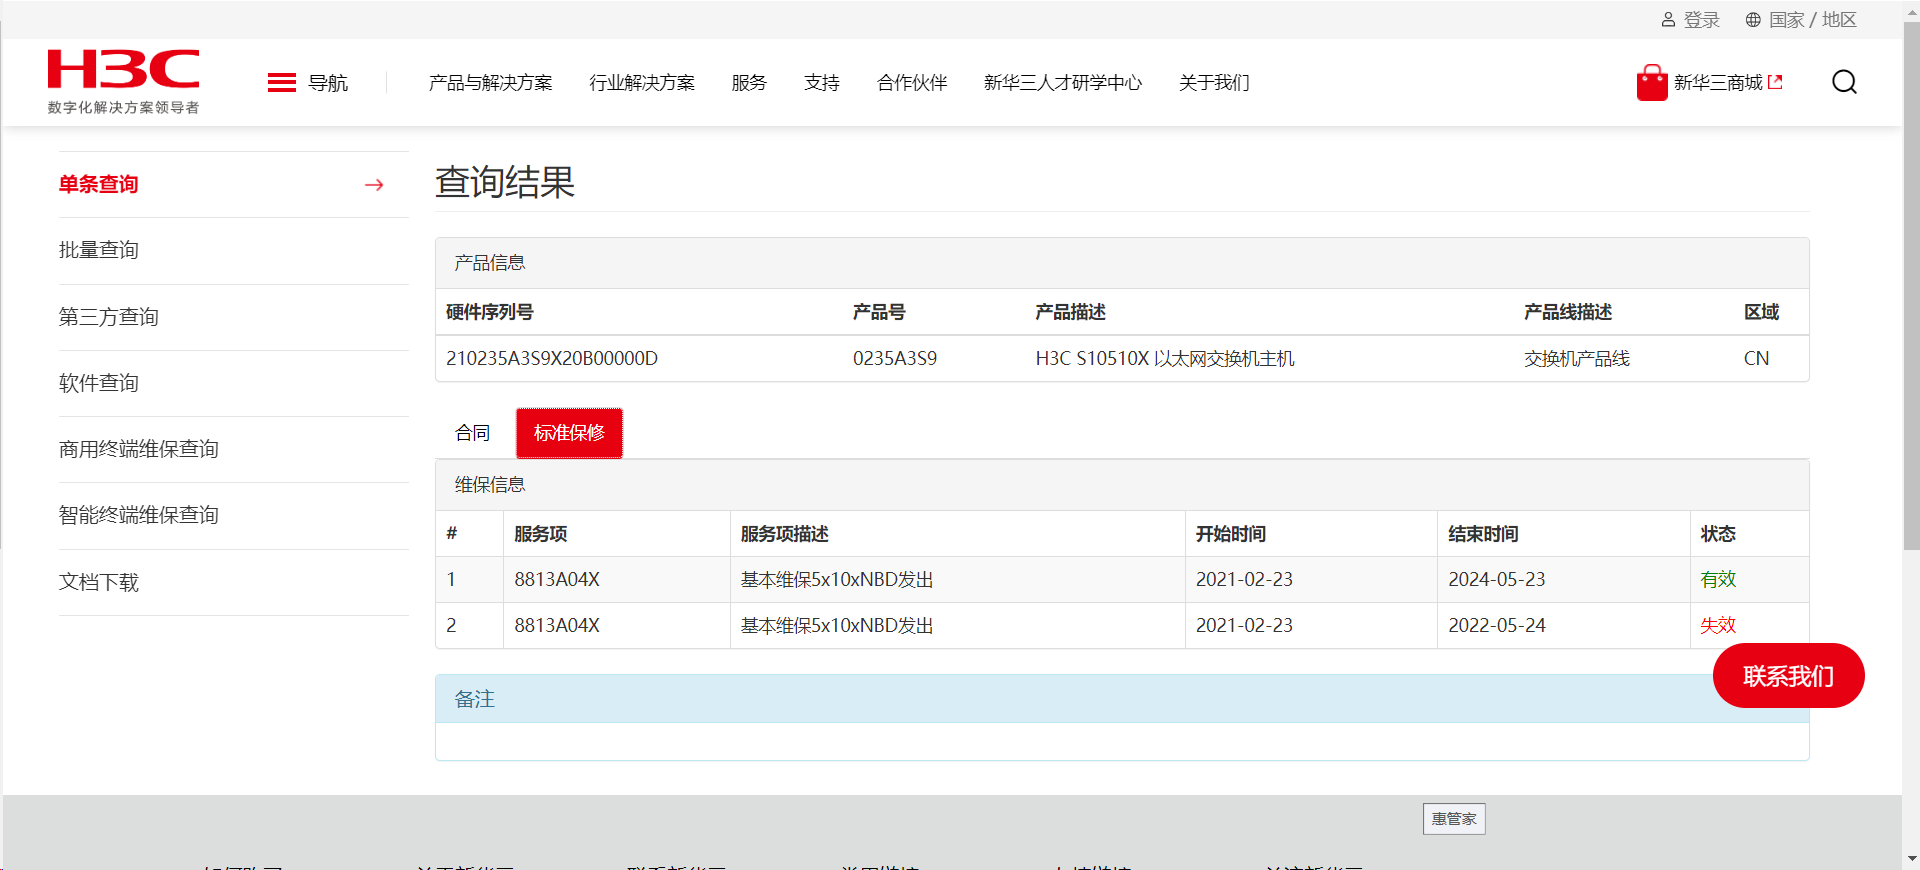This screenshot has width=1920, height=870.
Task: Click product number 0235A3S9
Action: pyautogui.click(x=895, y=359)
